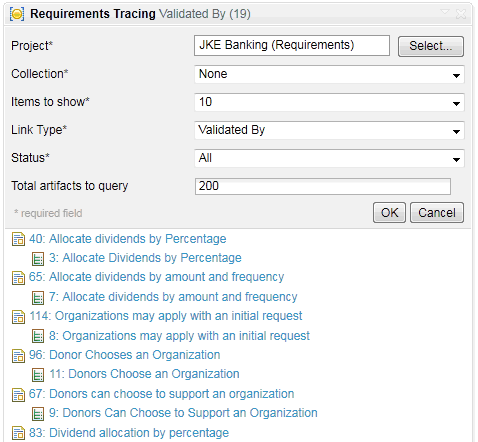Open the Collection dropdown
This screenshot has width=478, height=442.
pos(329,74)
